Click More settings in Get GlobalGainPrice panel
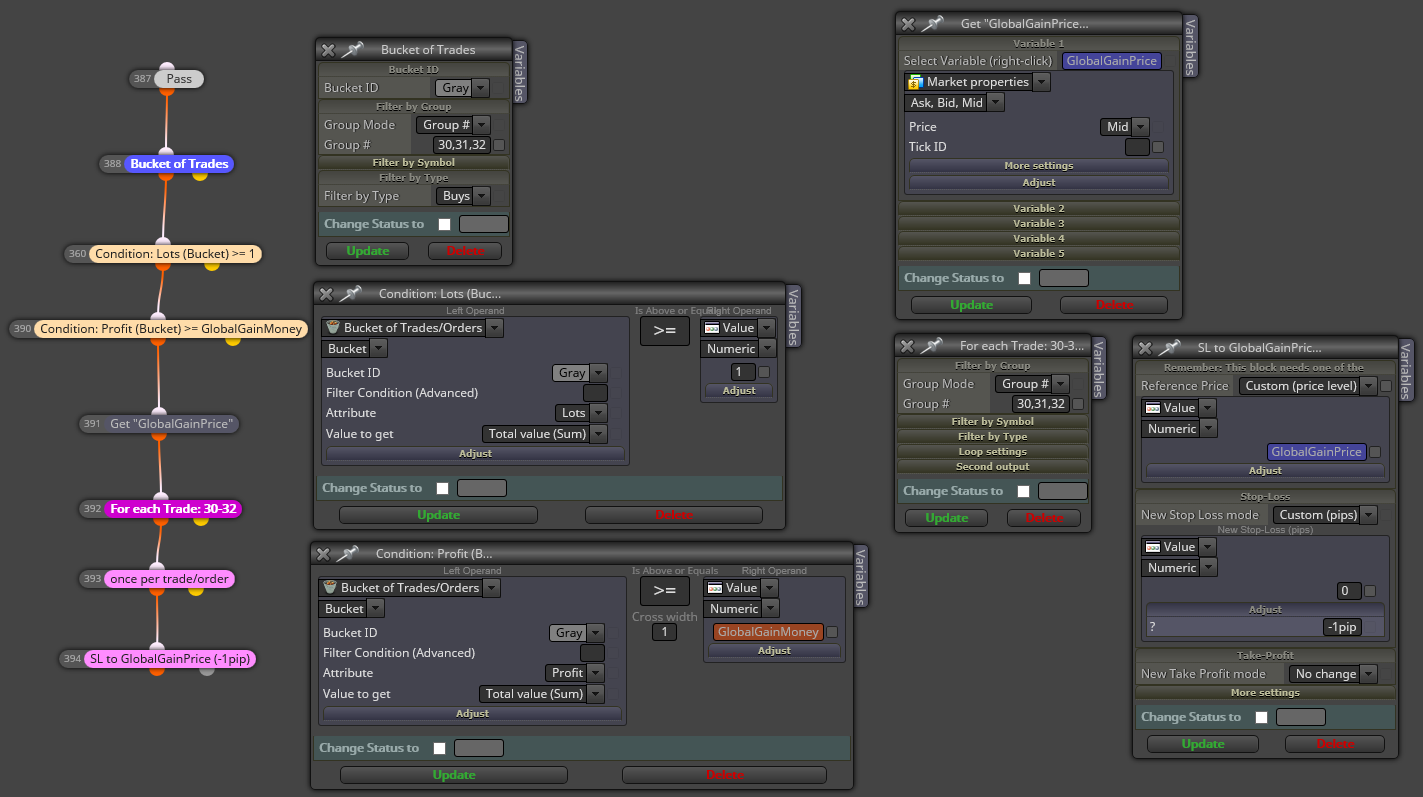The image size is (1423, 797). 1039,166
